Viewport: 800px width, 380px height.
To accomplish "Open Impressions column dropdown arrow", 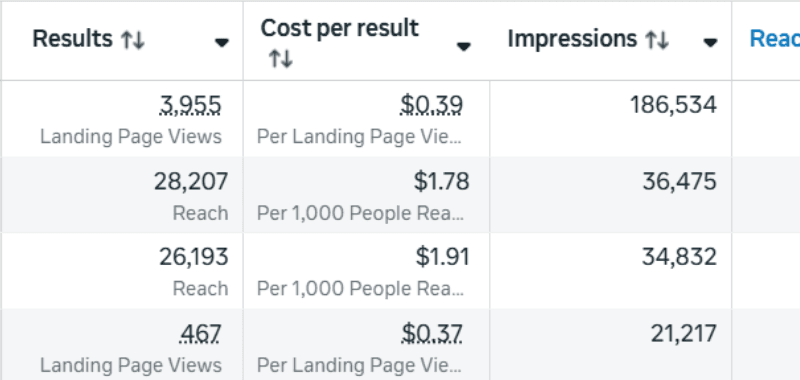I will tap(710, 43).
